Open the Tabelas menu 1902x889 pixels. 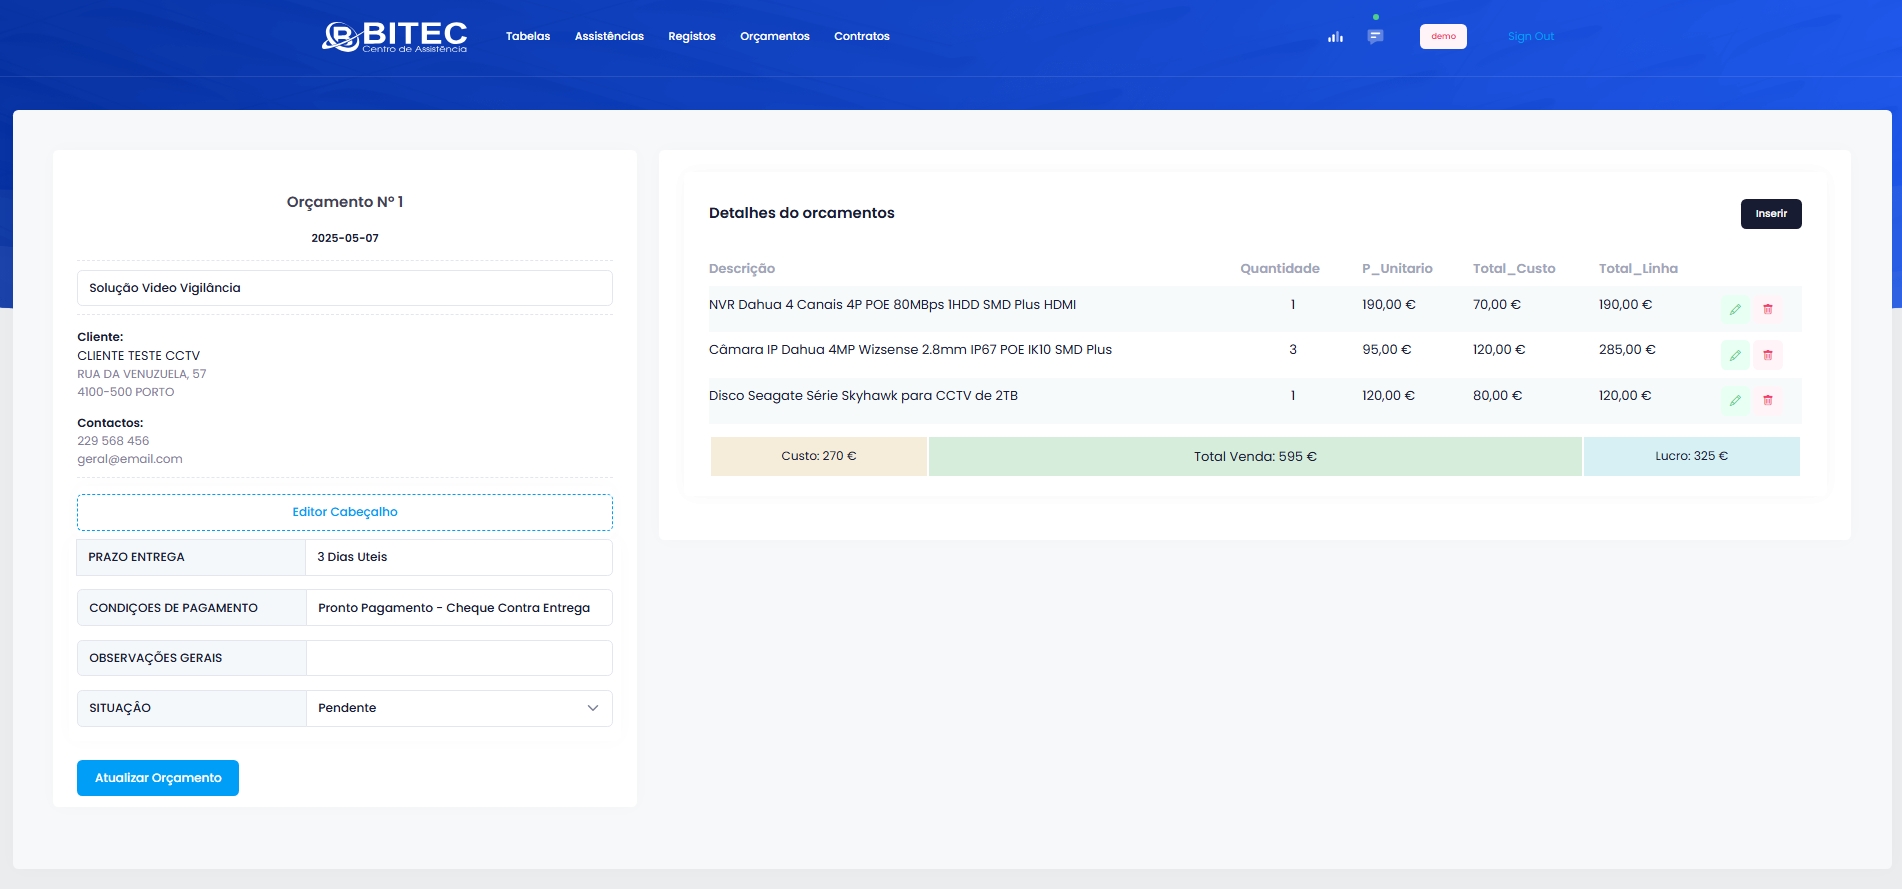pos(528,37)
